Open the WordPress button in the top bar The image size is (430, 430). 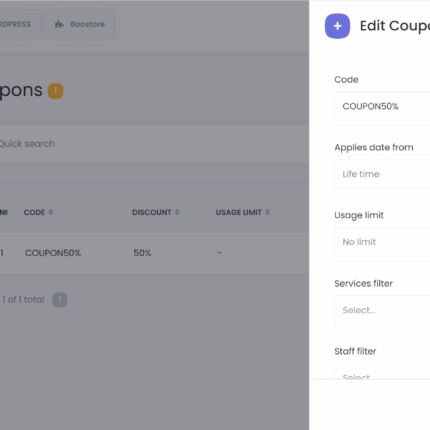(x=15, y=24)
